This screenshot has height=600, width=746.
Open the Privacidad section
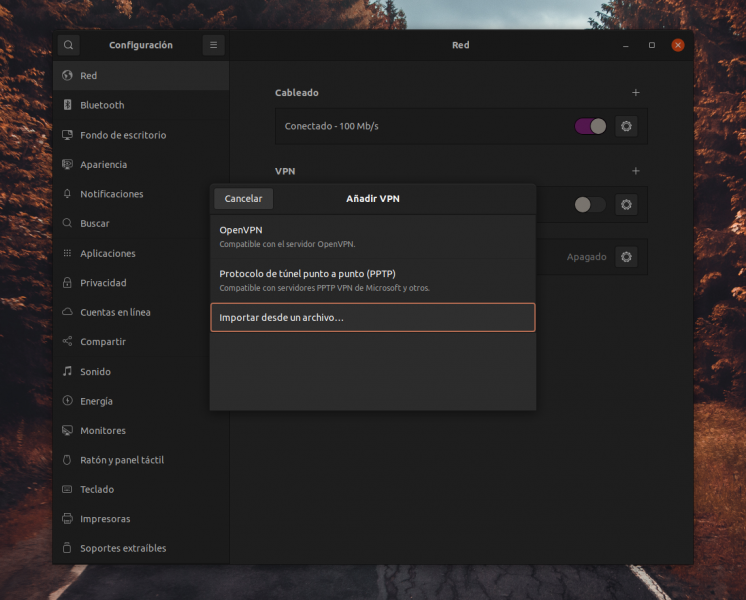103,283
